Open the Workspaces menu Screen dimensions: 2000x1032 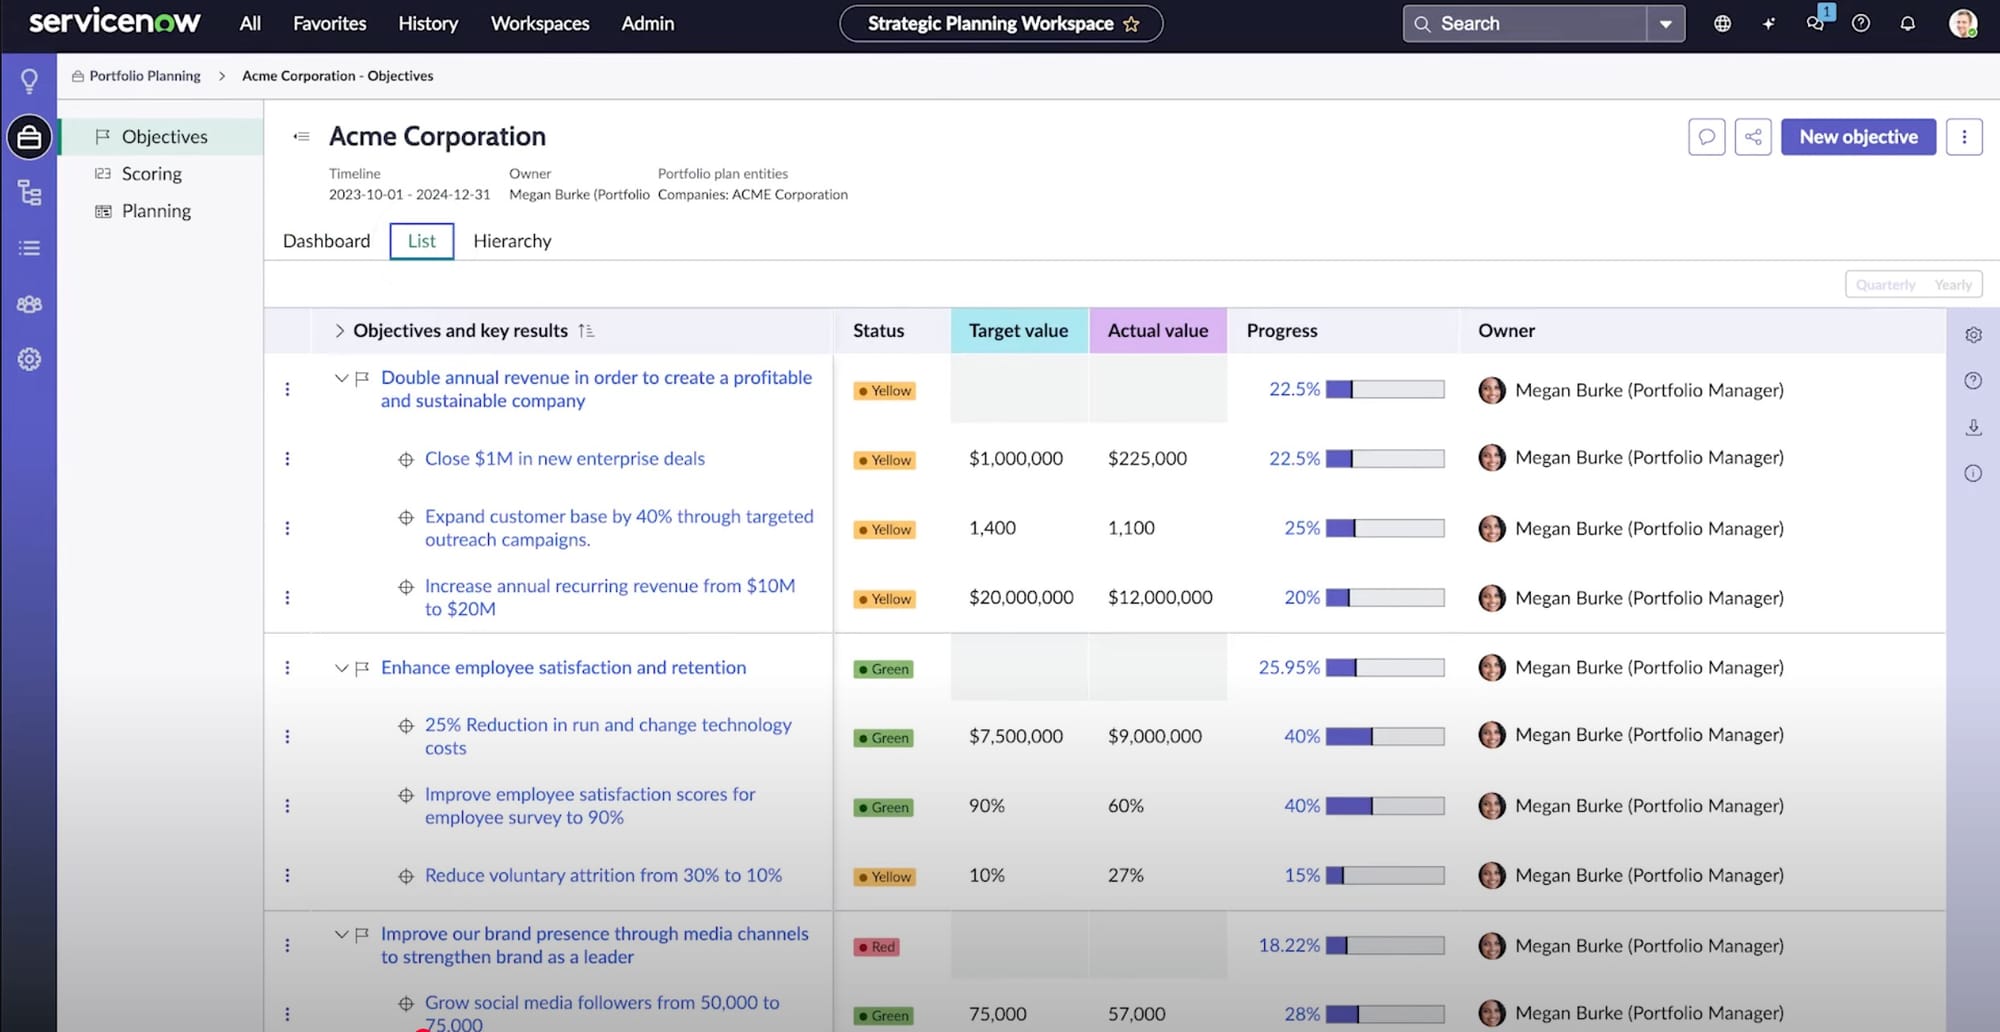540,24
